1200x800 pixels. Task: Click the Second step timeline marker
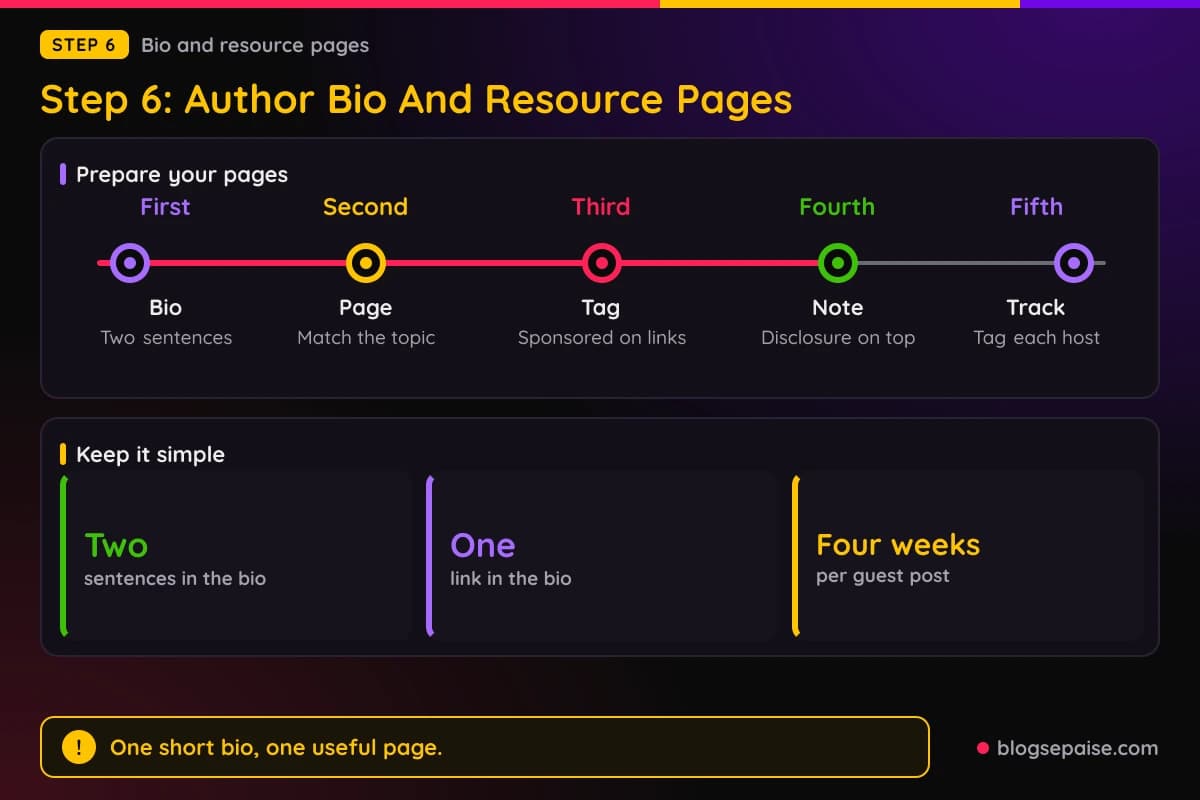pos(366,263)
